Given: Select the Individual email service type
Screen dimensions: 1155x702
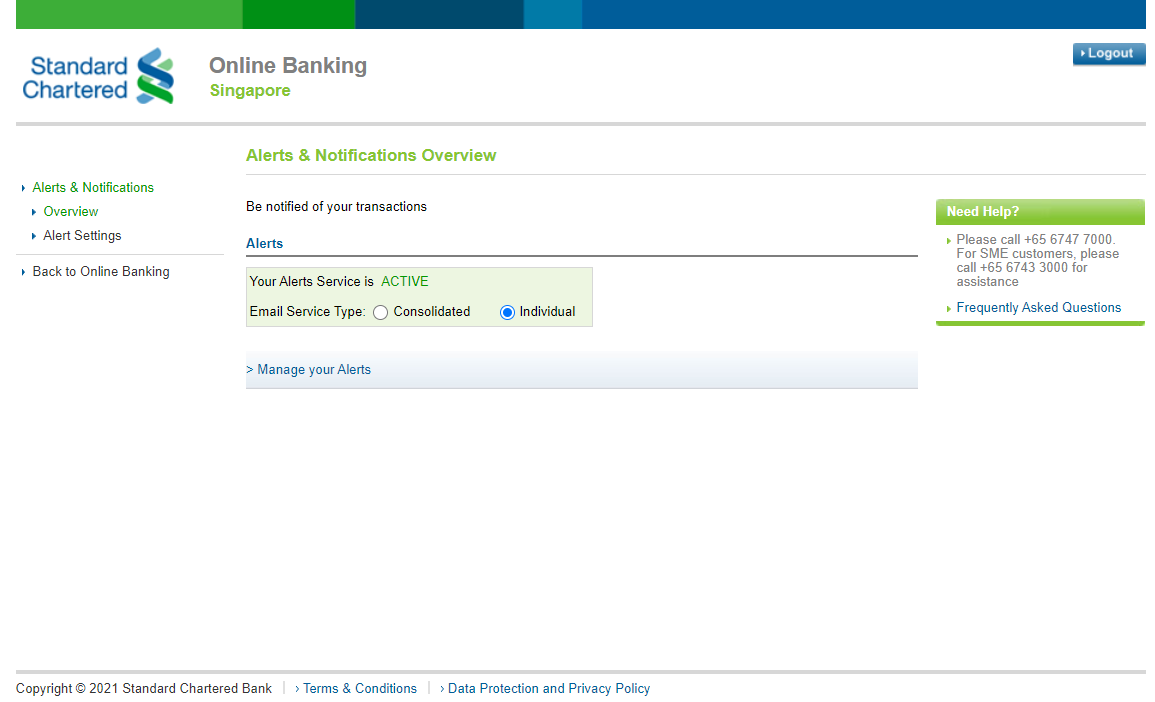Looking at the screenshot, I should (507, 312).
